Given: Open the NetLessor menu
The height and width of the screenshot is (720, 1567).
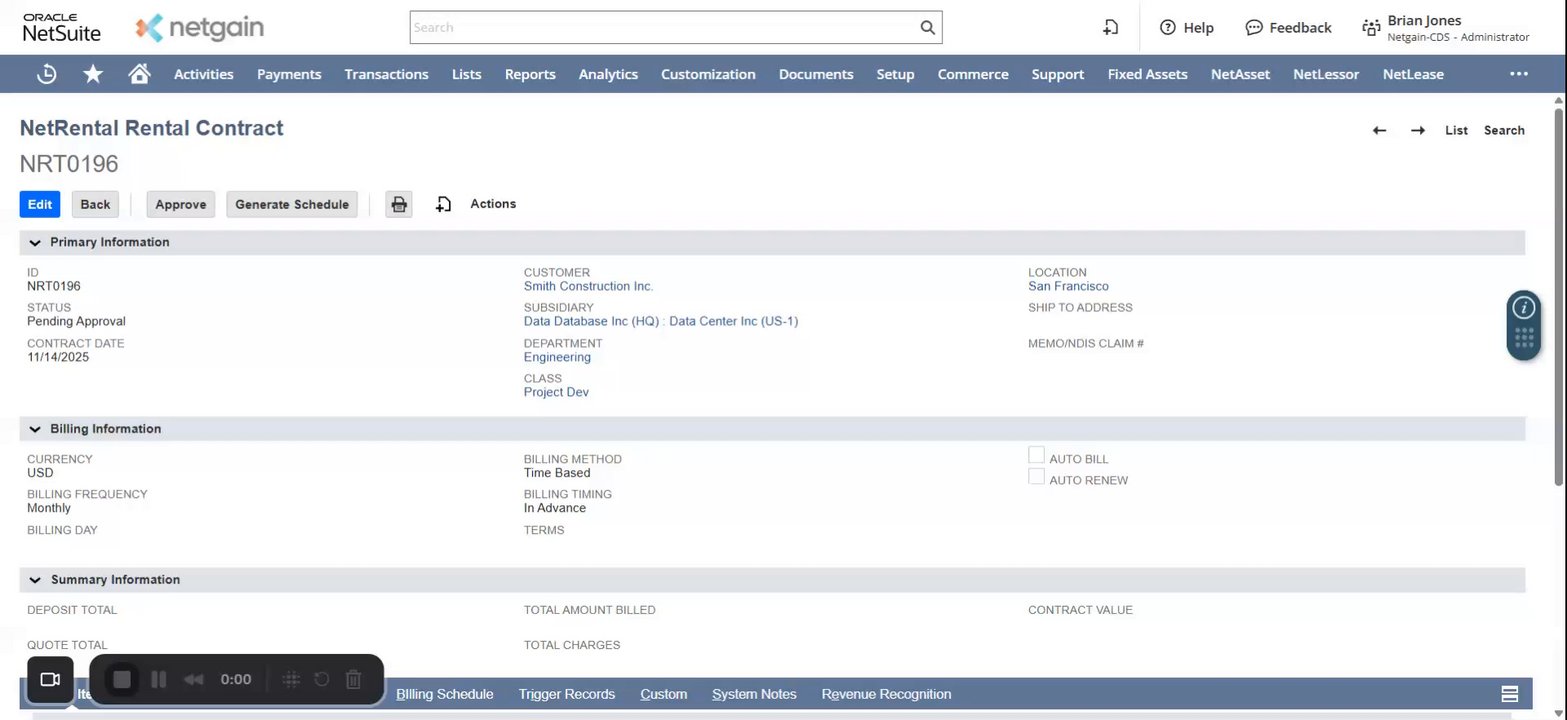Looking at the screenshot, I should 1326,74.
